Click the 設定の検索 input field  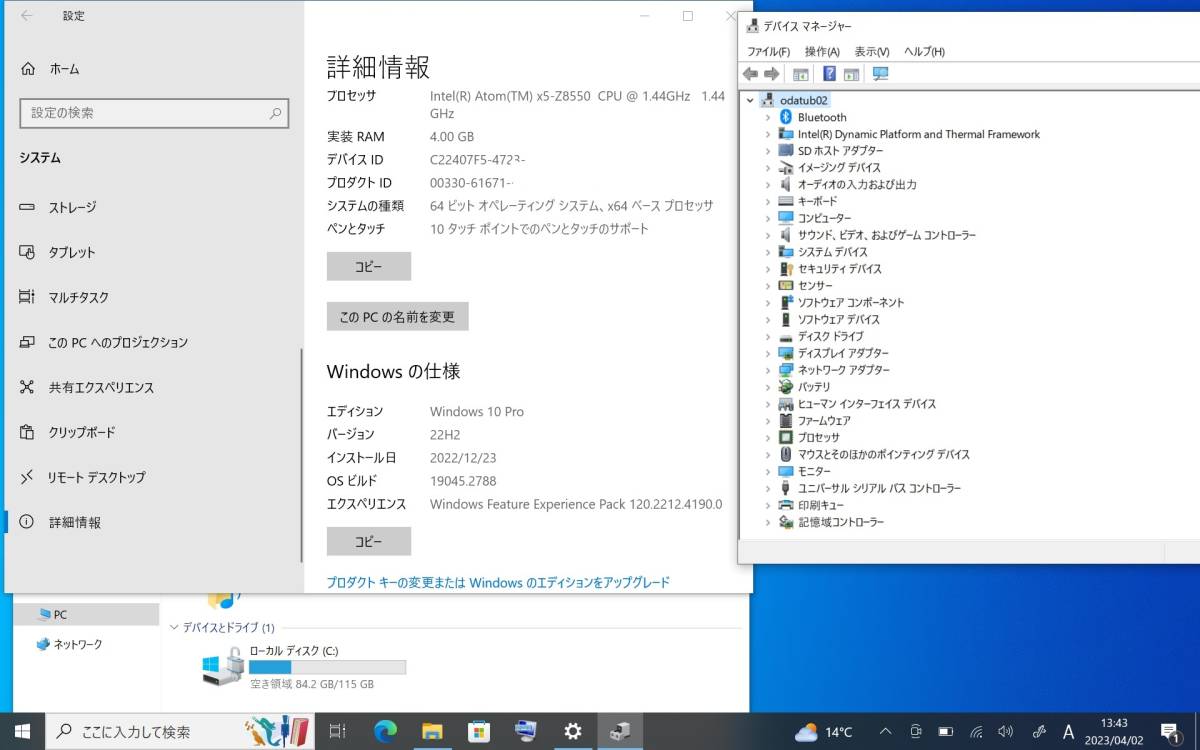tap(154, 114)
